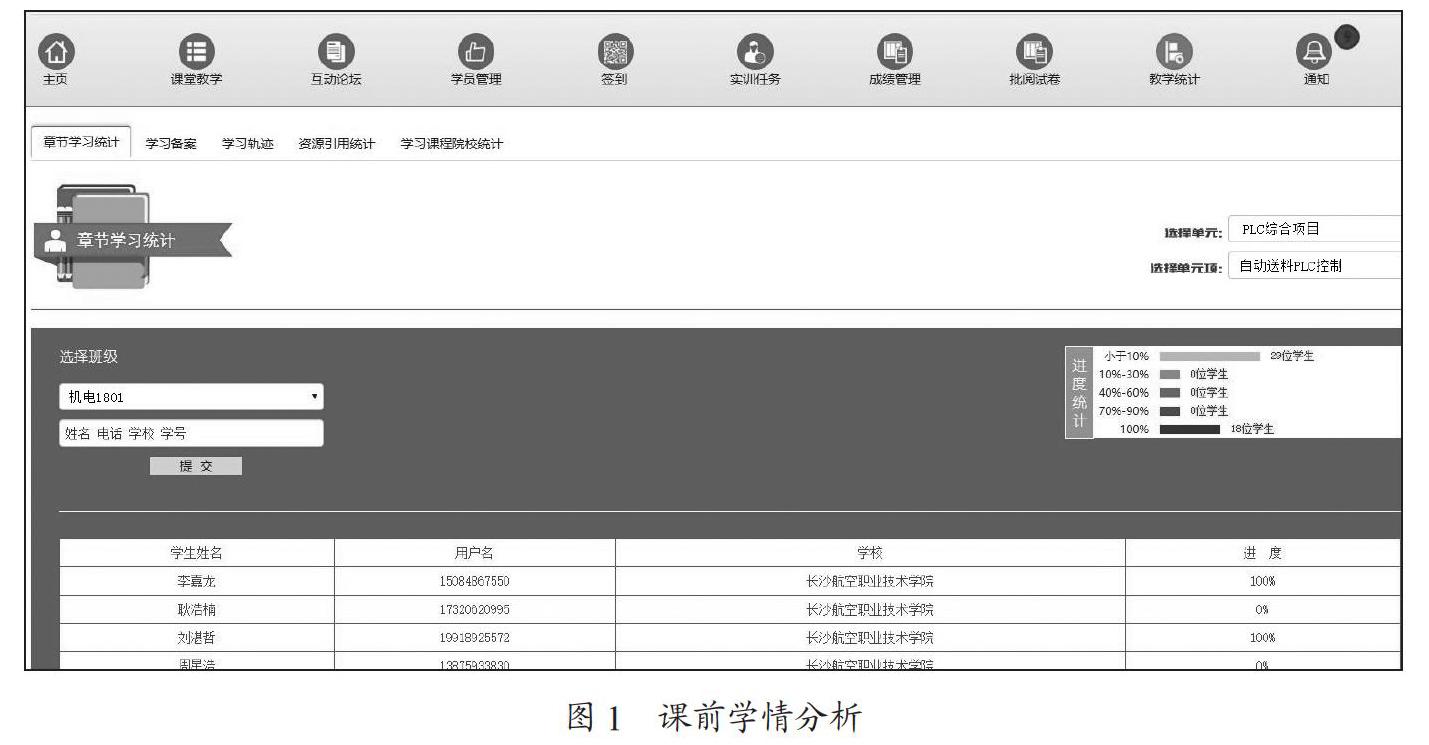Open the 签到 QR check-in icon

615,52
